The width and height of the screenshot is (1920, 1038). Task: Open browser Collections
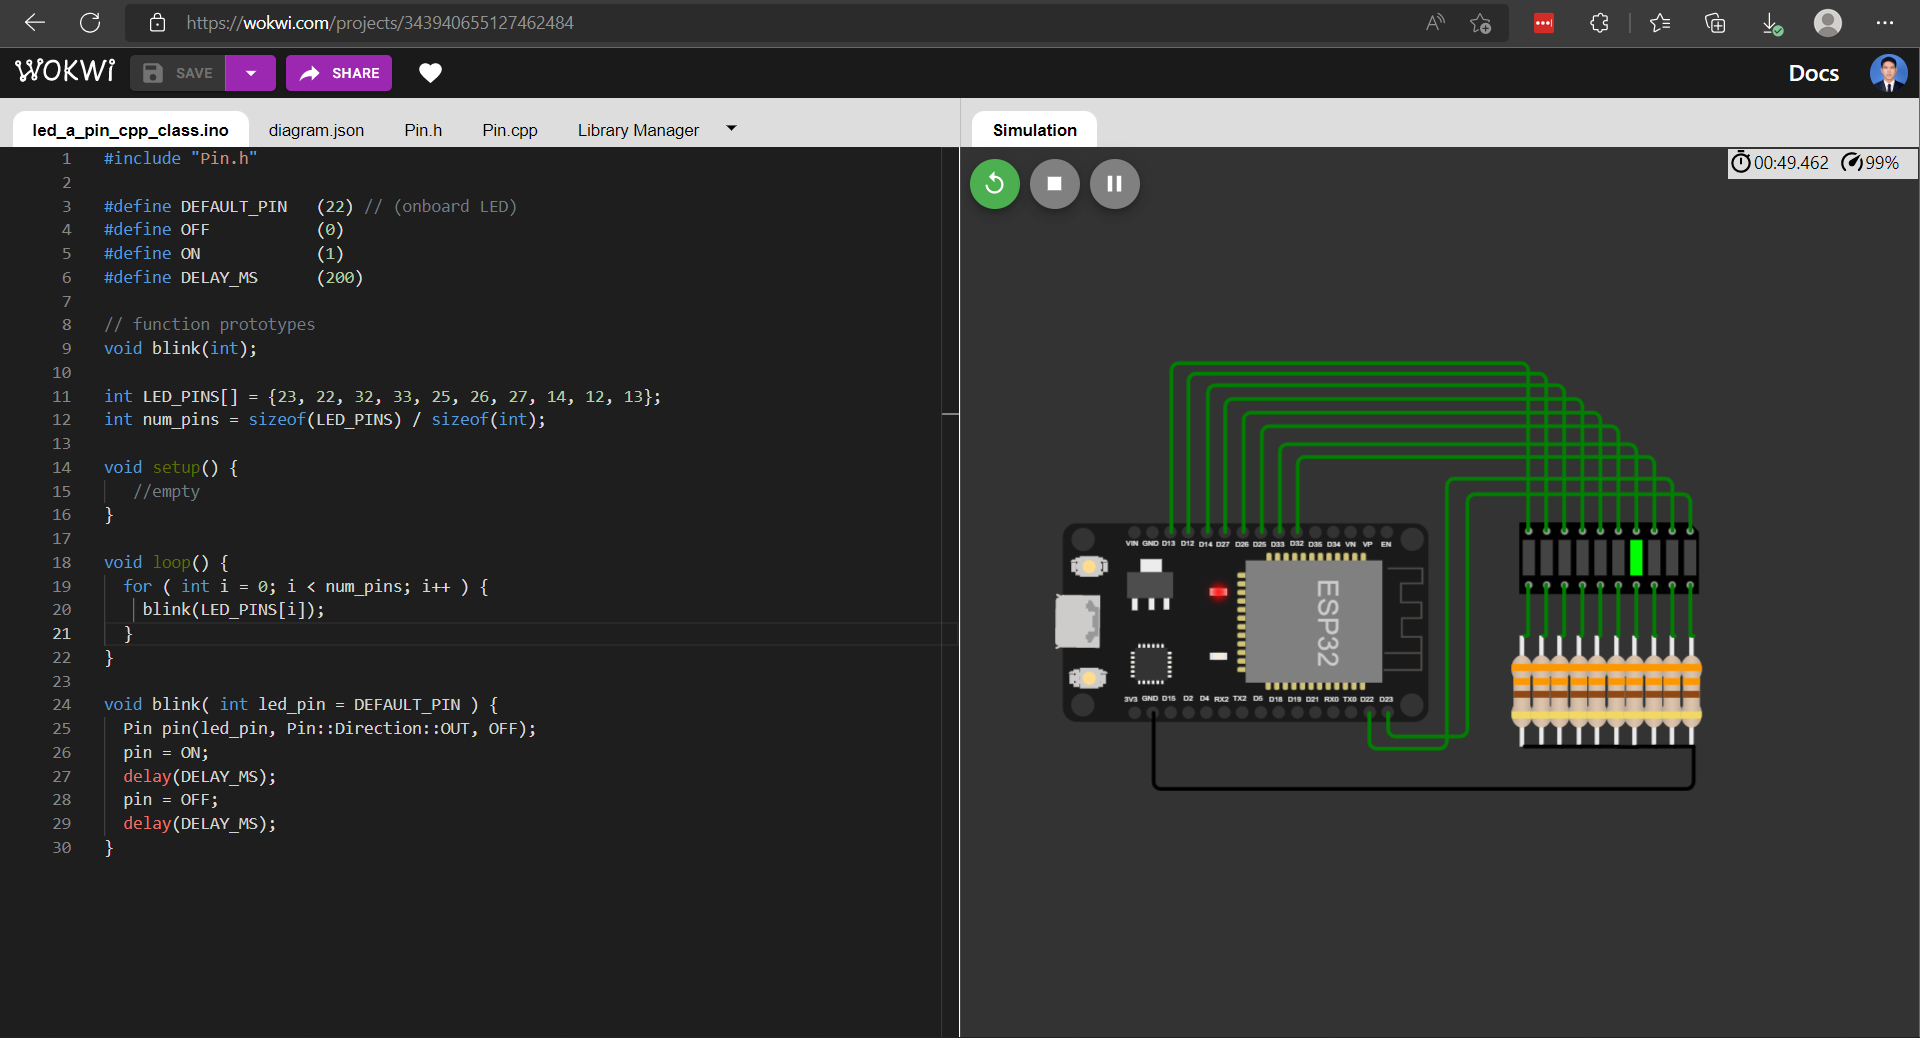click(x=1715, y=22)
